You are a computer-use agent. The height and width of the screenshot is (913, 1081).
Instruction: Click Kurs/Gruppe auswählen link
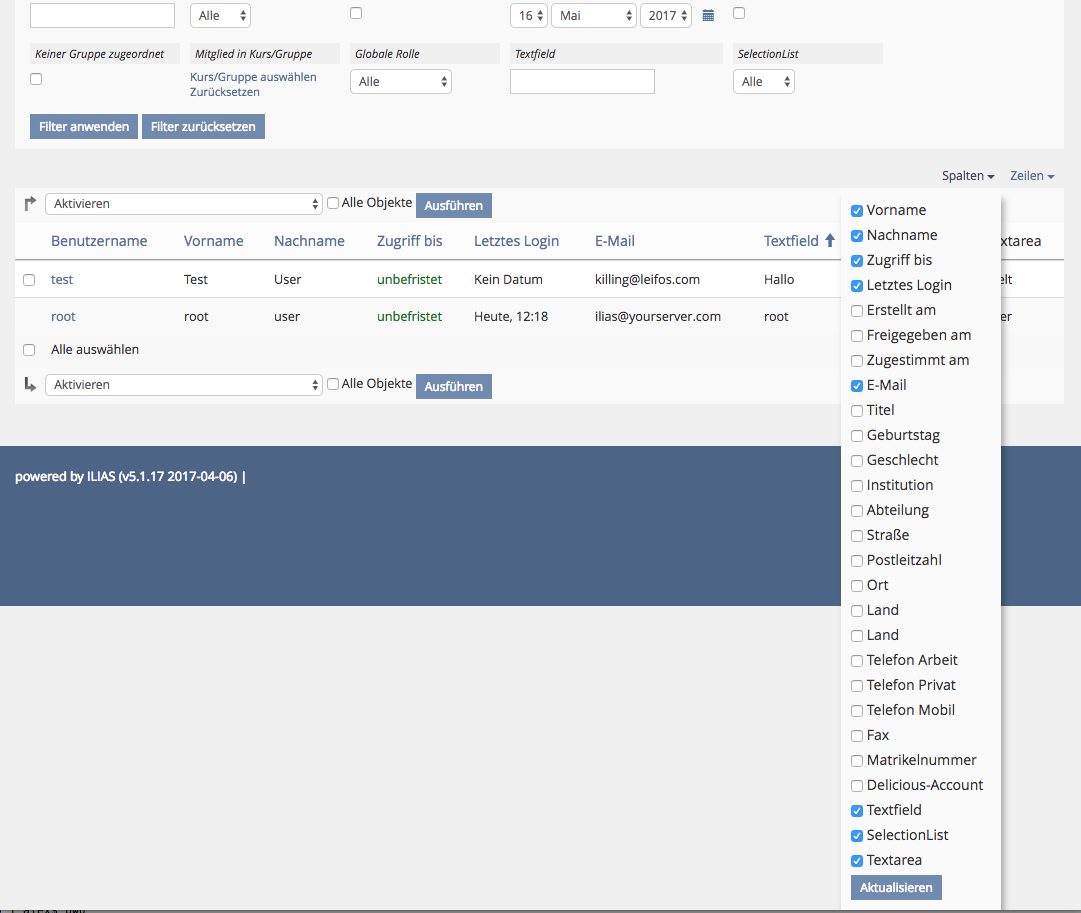coord(253,77)
